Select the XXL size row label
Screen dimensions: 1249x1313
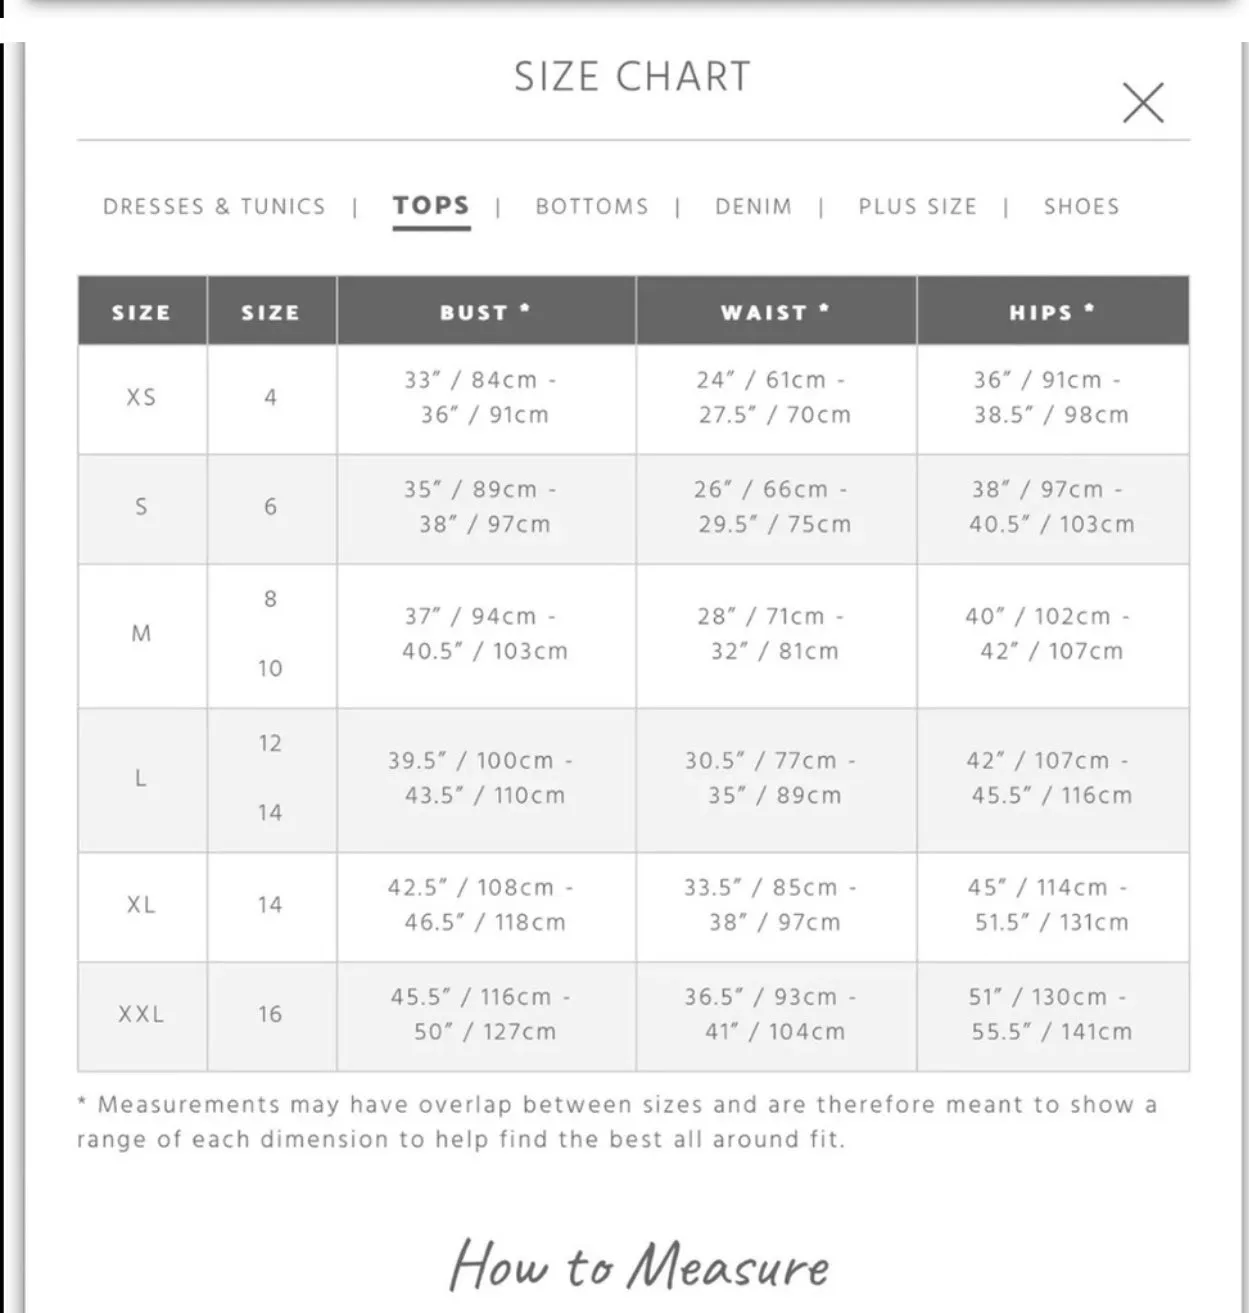pyautogui.click(x=141, y=1014)
